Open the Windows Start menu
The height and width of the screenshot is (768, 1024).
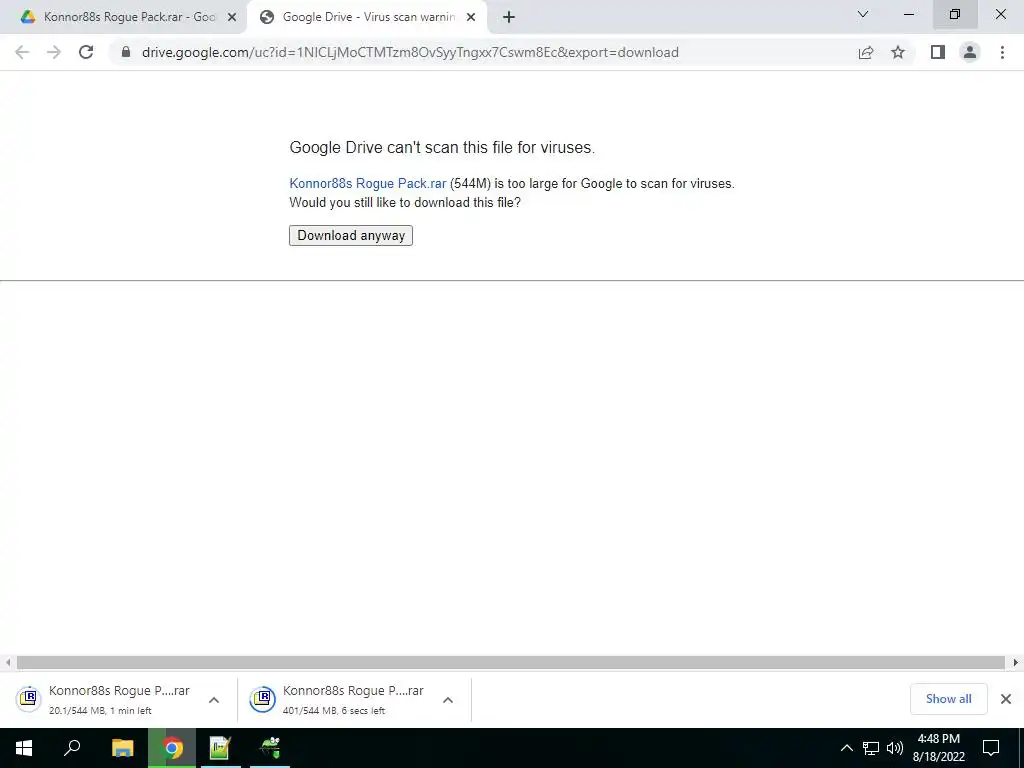coord(24,748)
